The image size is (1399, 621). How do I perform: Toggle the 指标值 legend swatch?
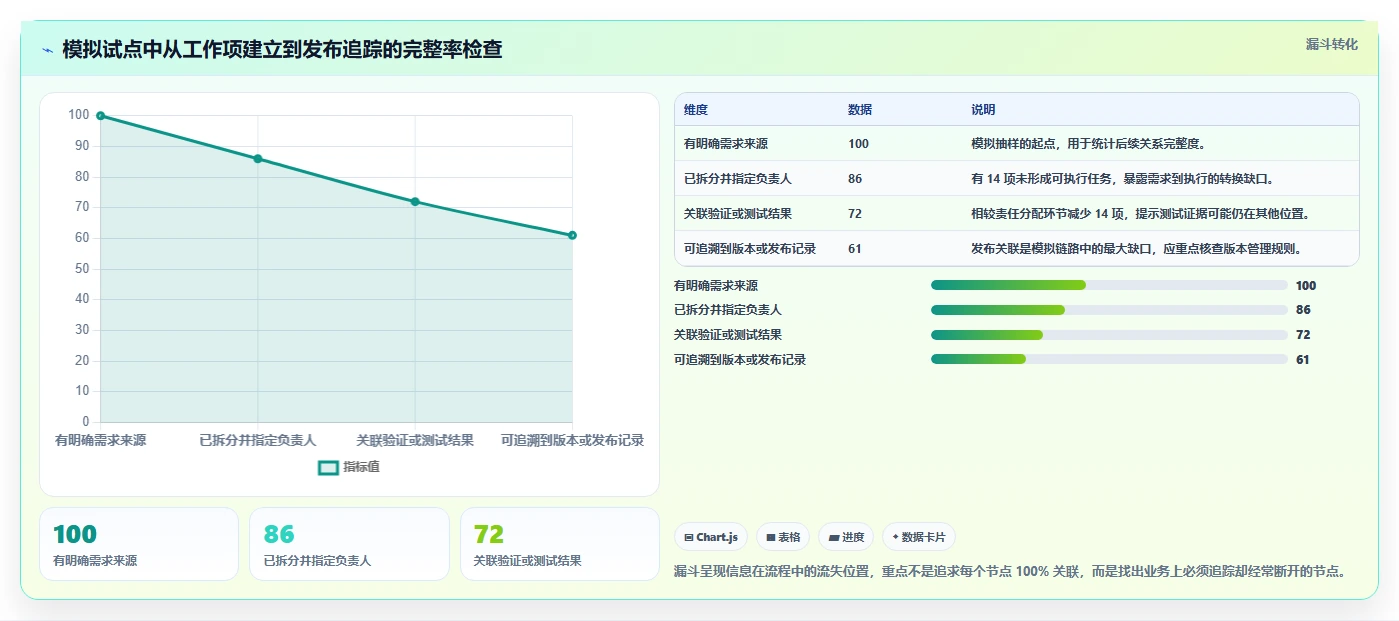pyautogui.click(x=328, y=467)
